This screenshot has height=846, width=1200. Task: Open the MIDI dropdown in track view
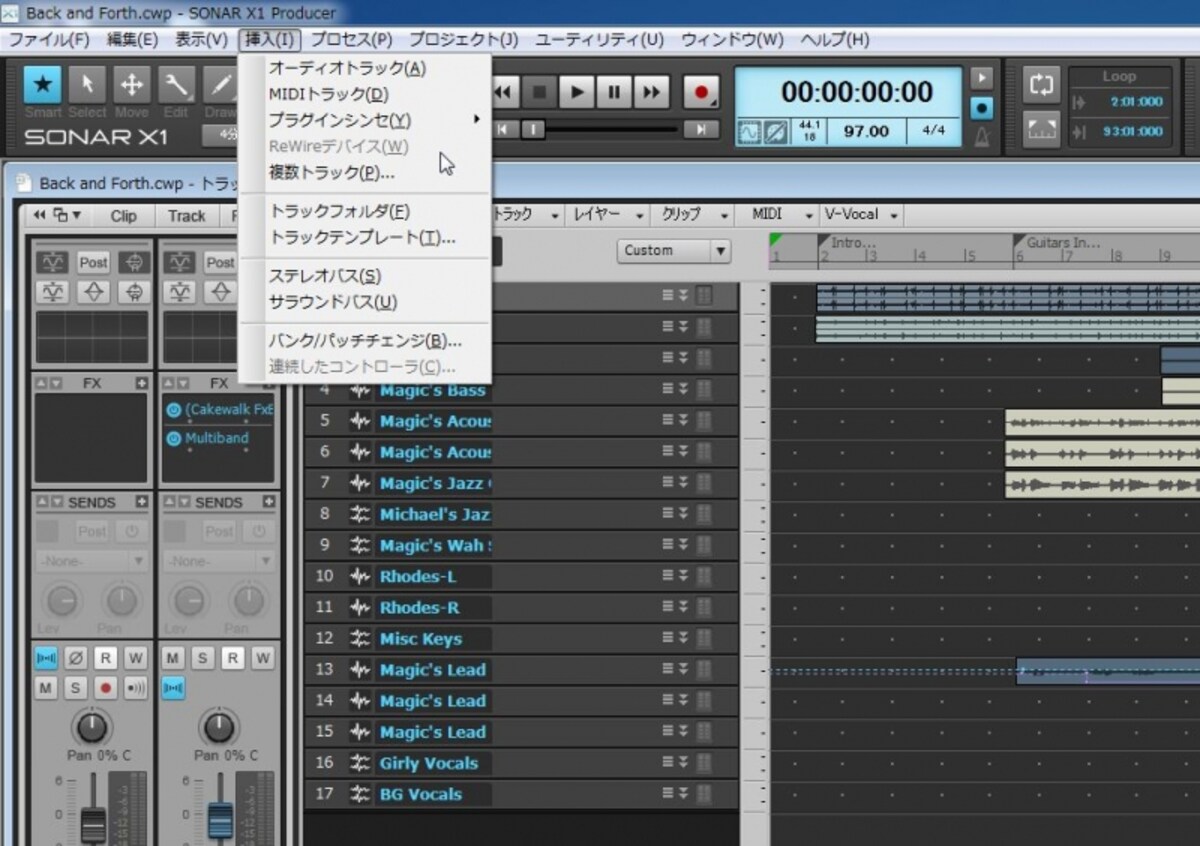779,215
